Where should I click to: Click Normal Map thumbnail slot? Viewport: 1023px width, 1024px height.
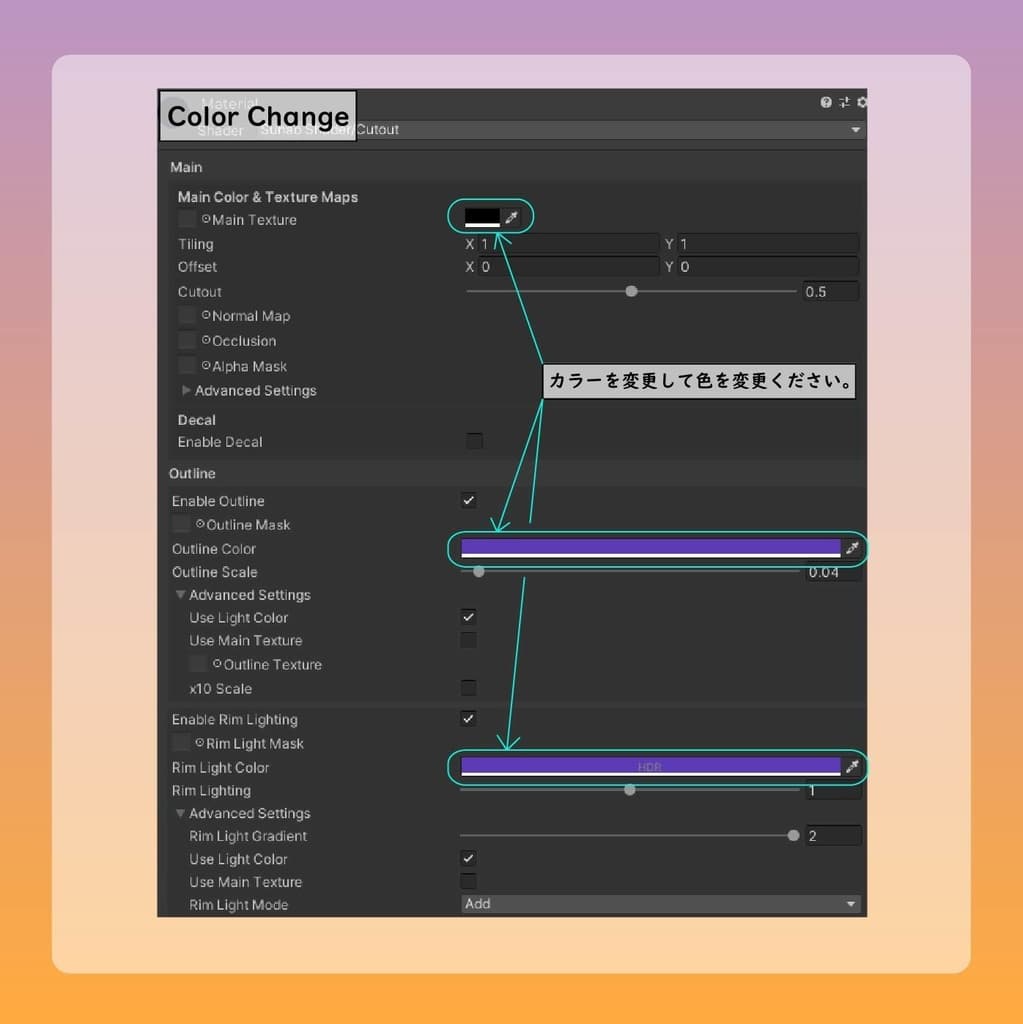[x=187, y=316]
